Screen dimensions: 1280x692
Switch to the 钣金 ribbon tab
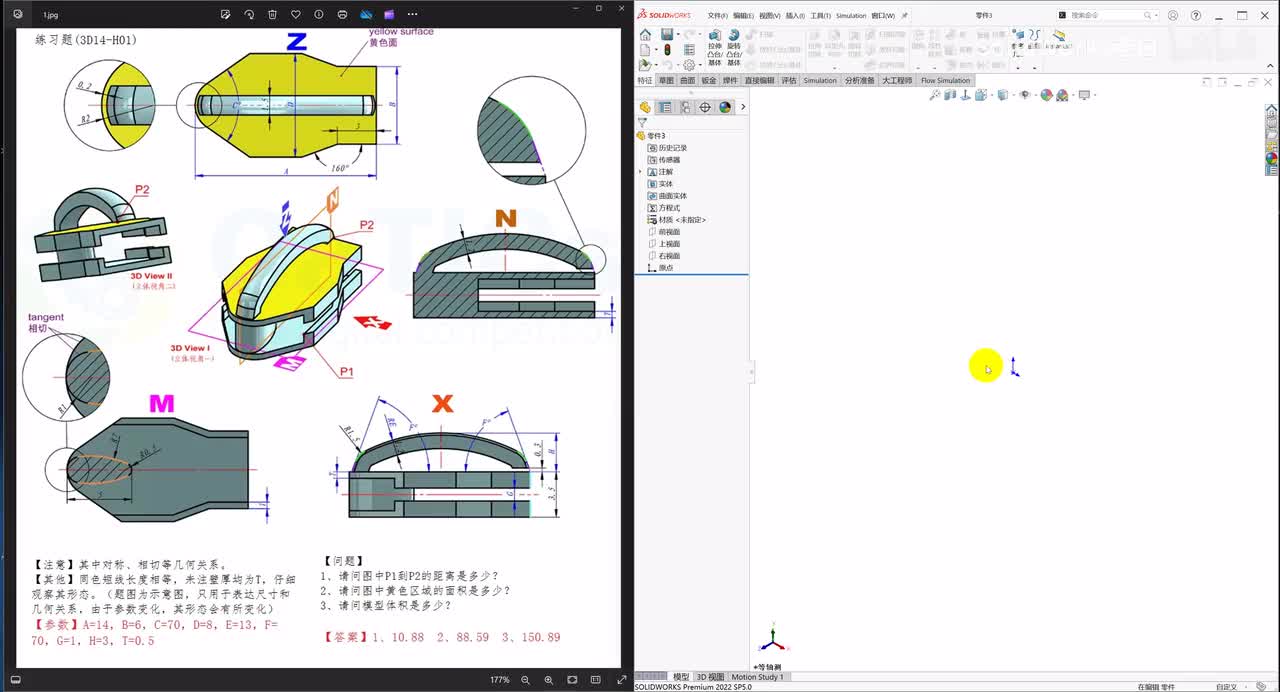709,80
